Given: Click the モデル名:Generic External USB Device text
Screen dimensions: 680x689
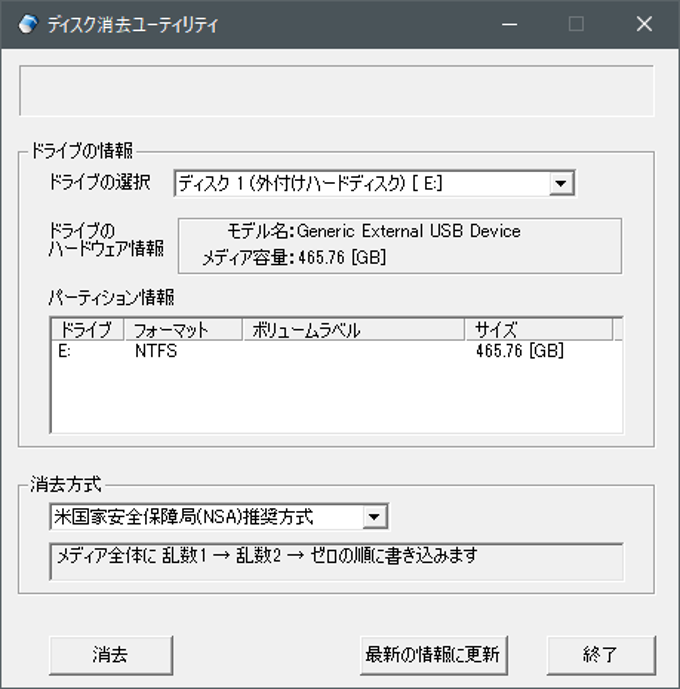Looking at the screenshot, I should [374, 231].
